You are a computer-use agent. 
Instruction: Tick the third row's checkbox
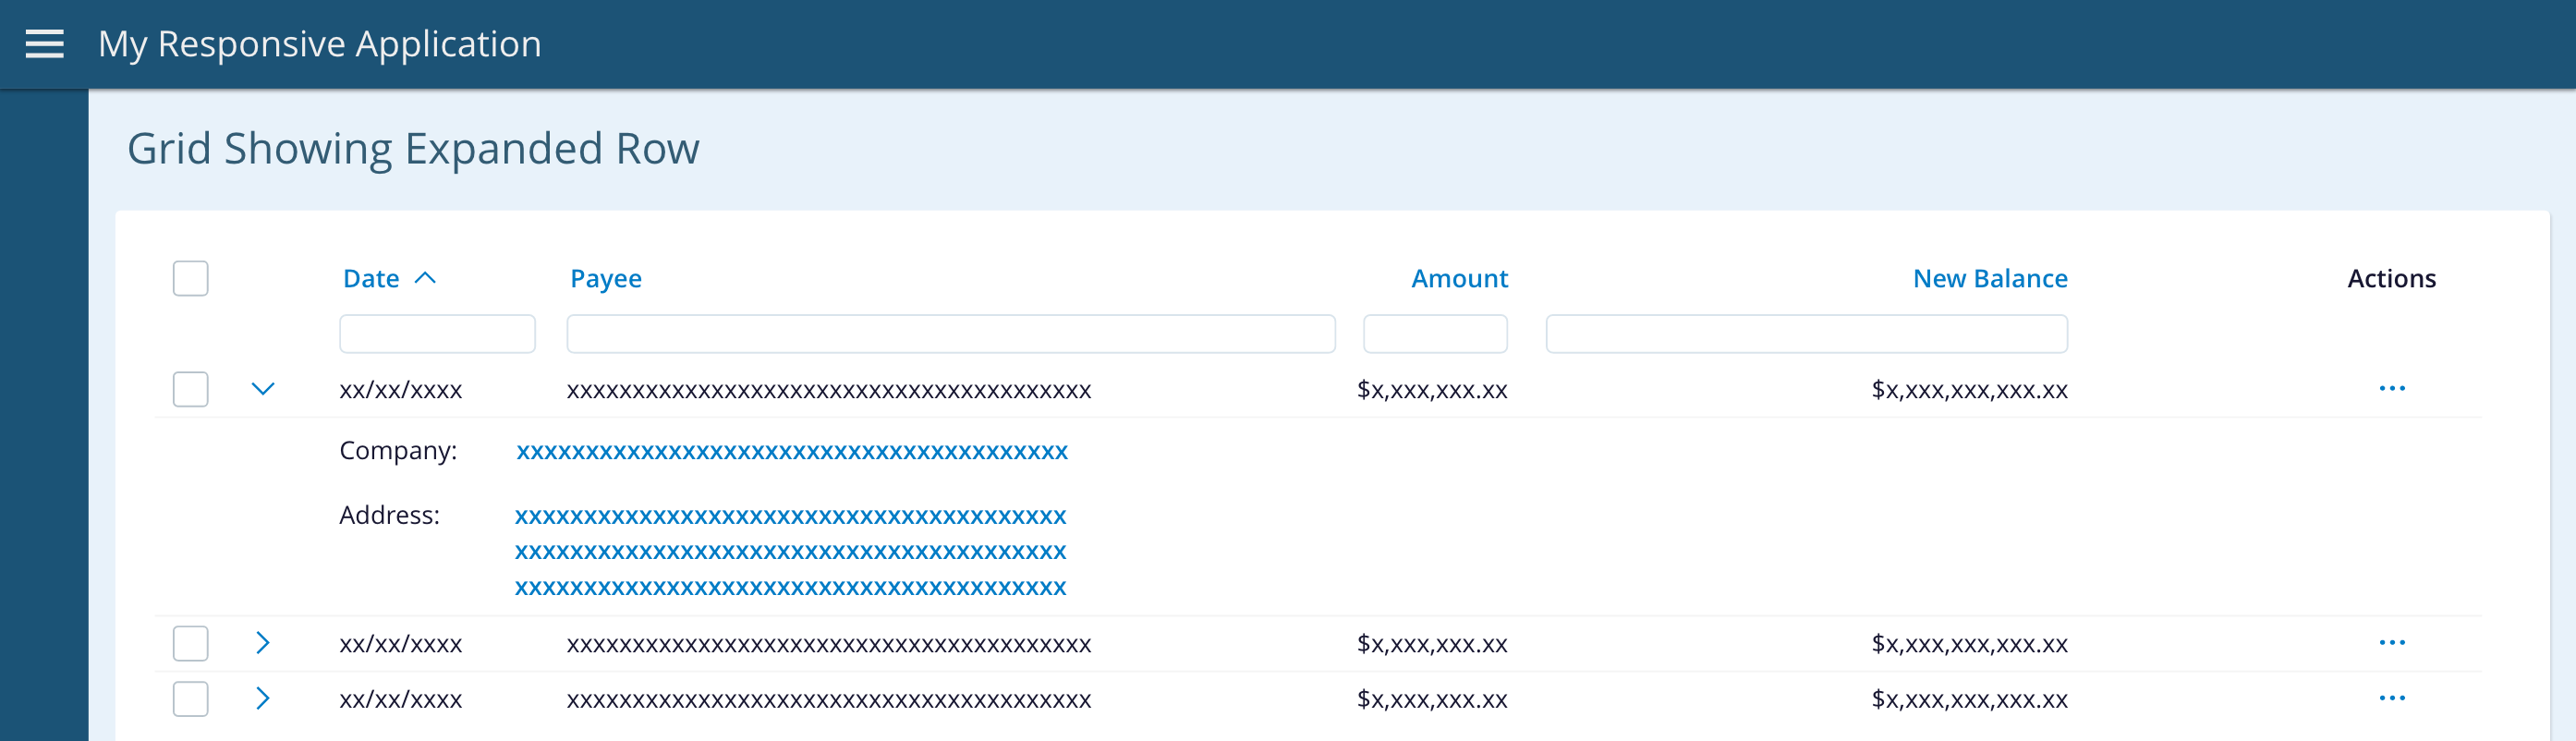(190, 699)
